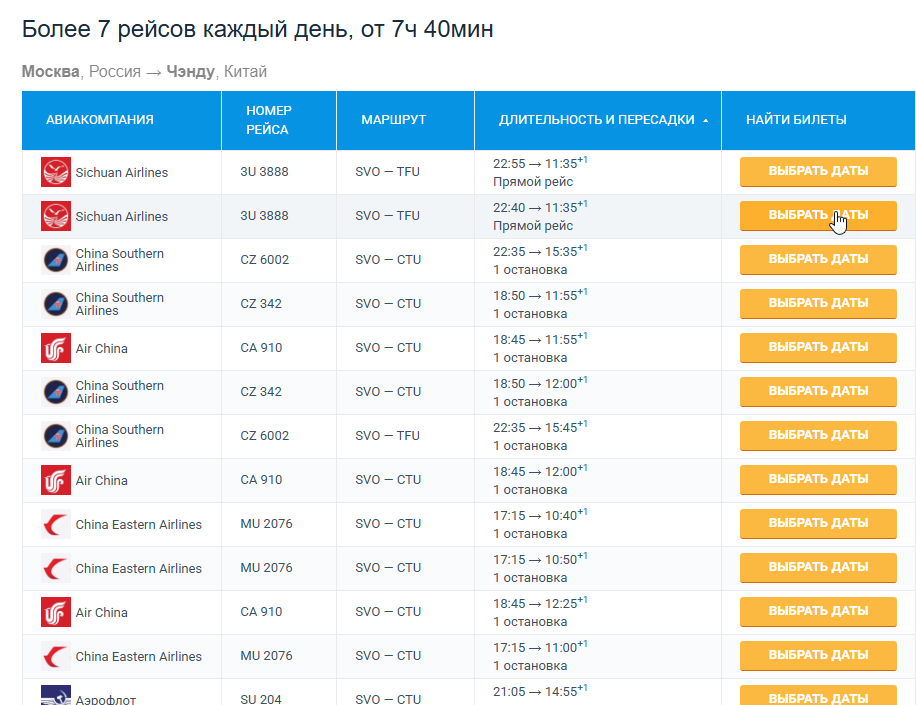The width and height of the screenshot is (916, 705).
Task: Choose dates for CA 910 arriving 12:00
Action: point(818,480)
